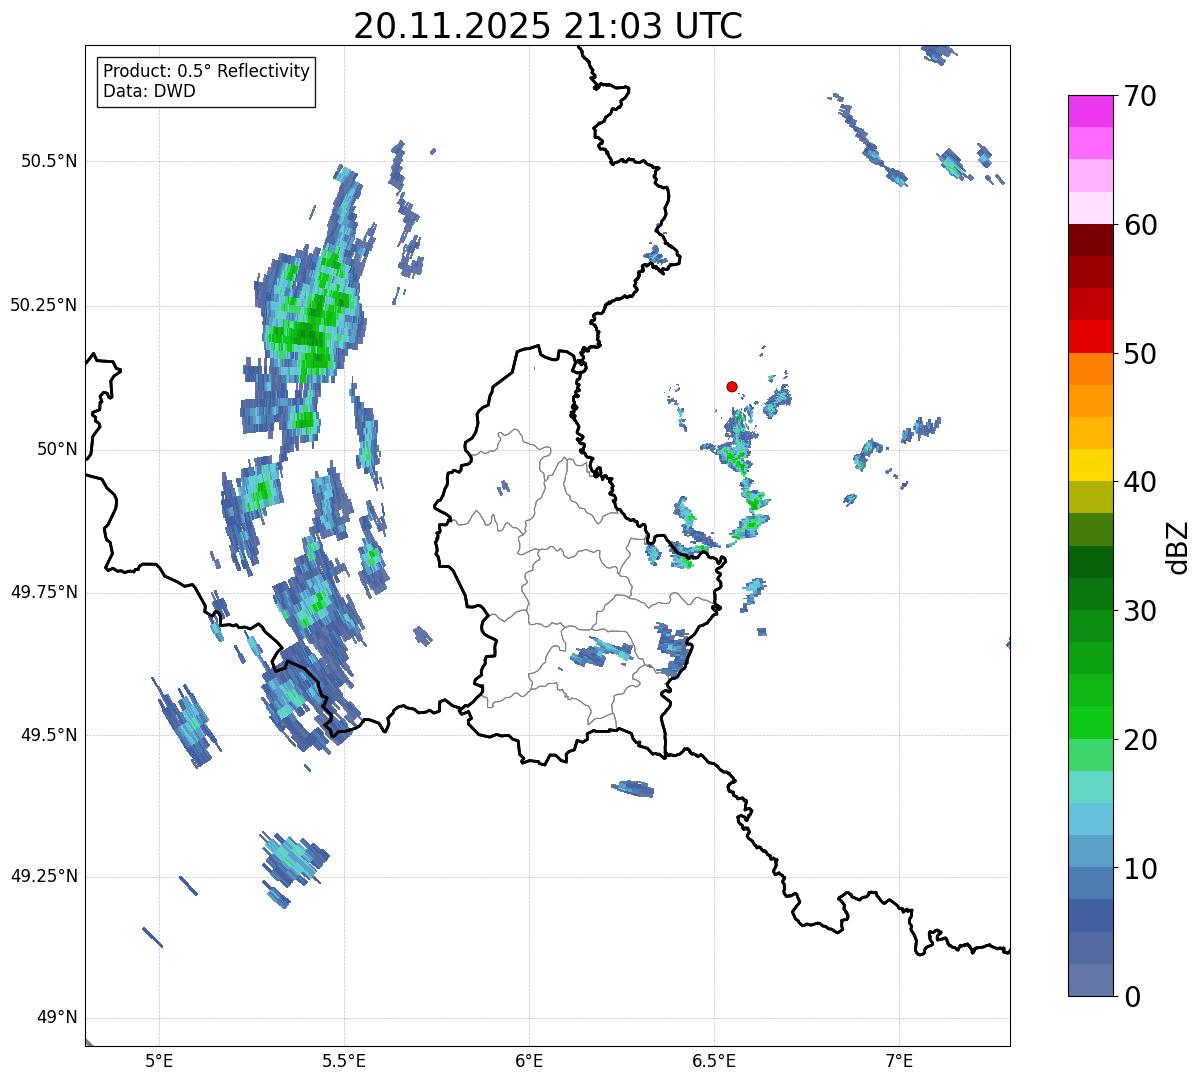The height and width of the screenshot is (1081, 1202).
Task: Click the dBZ colorbar axis label
Action: [x=1178, y=546]
